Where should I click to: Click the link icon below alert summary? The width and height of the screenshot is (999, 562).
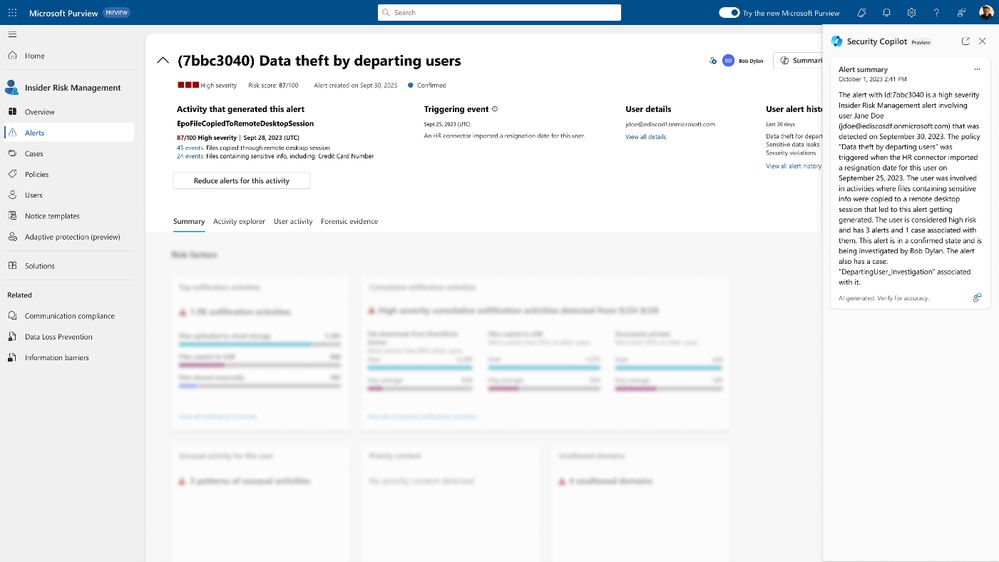tap(977, 298)
